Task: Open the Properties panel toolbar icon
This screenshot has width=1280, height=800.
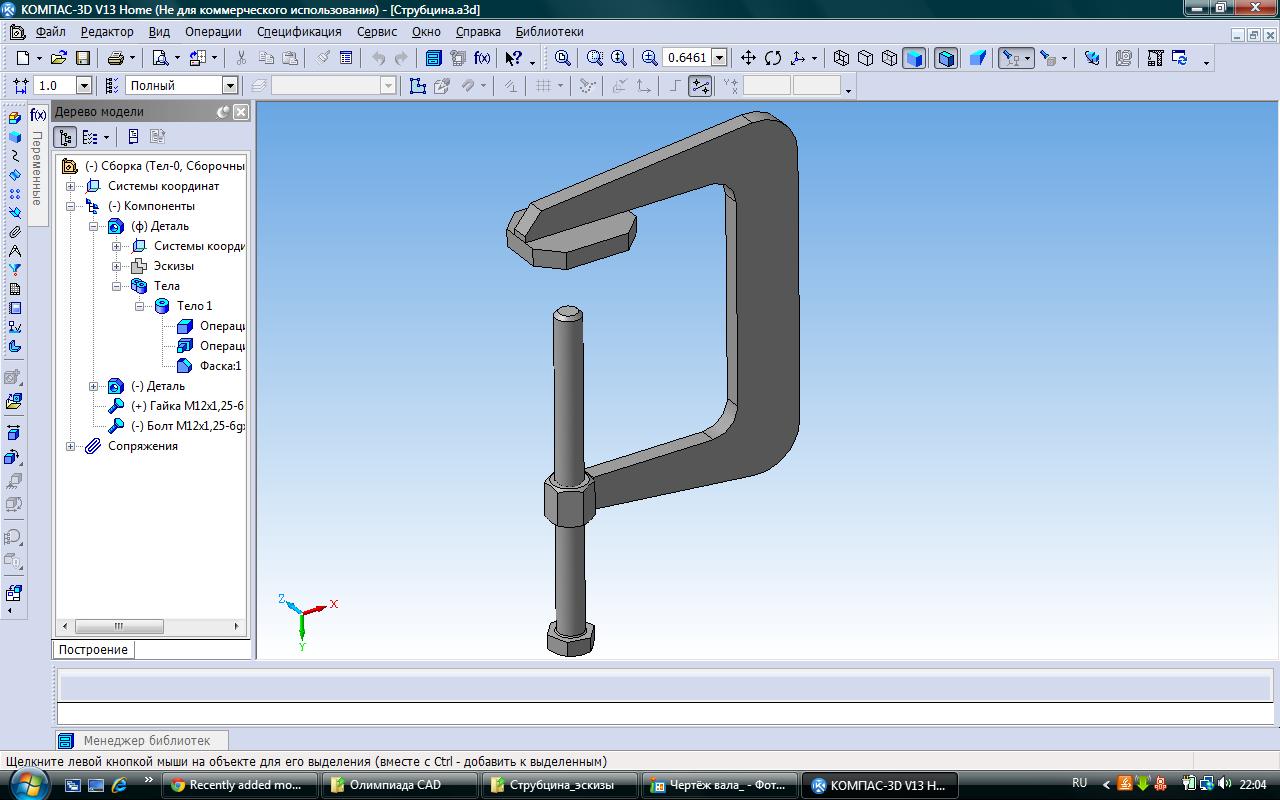Action: (346, 58)
